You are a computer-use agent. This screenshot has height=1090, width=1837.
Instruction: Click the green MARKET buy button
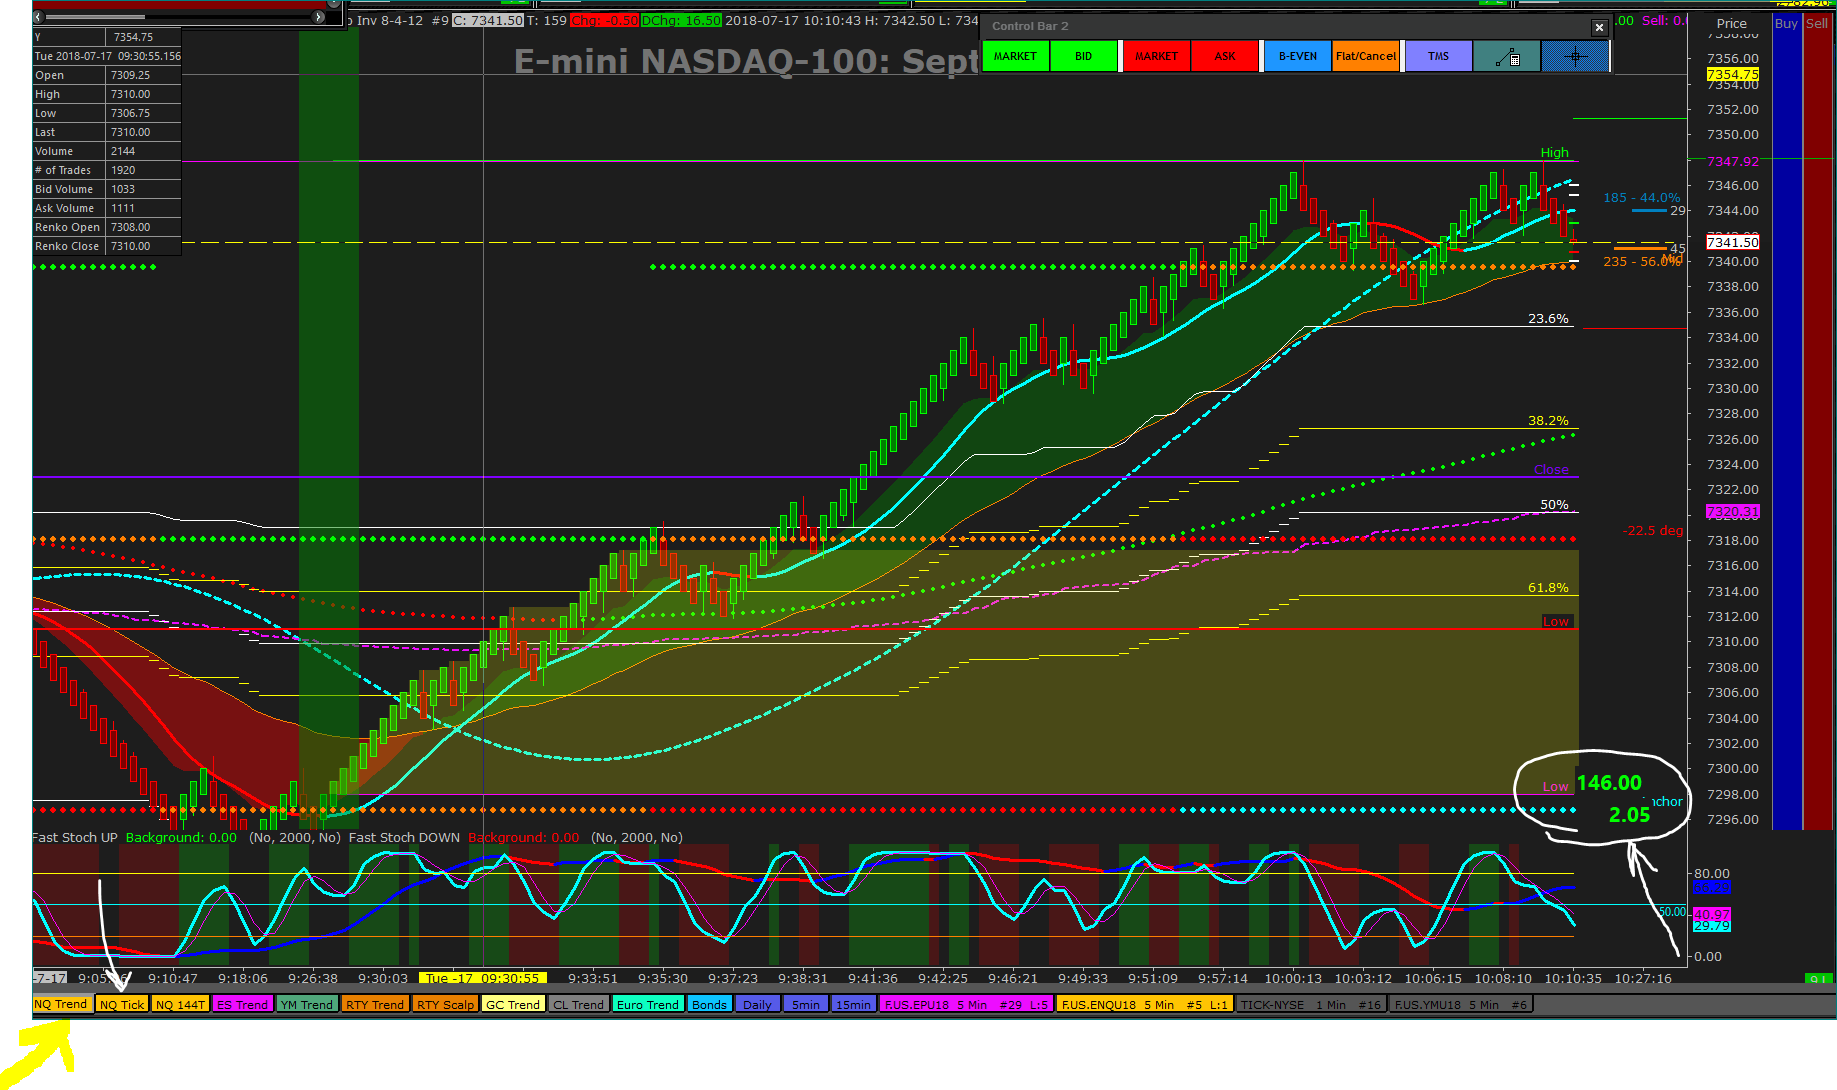click(x=1016, y=56)
